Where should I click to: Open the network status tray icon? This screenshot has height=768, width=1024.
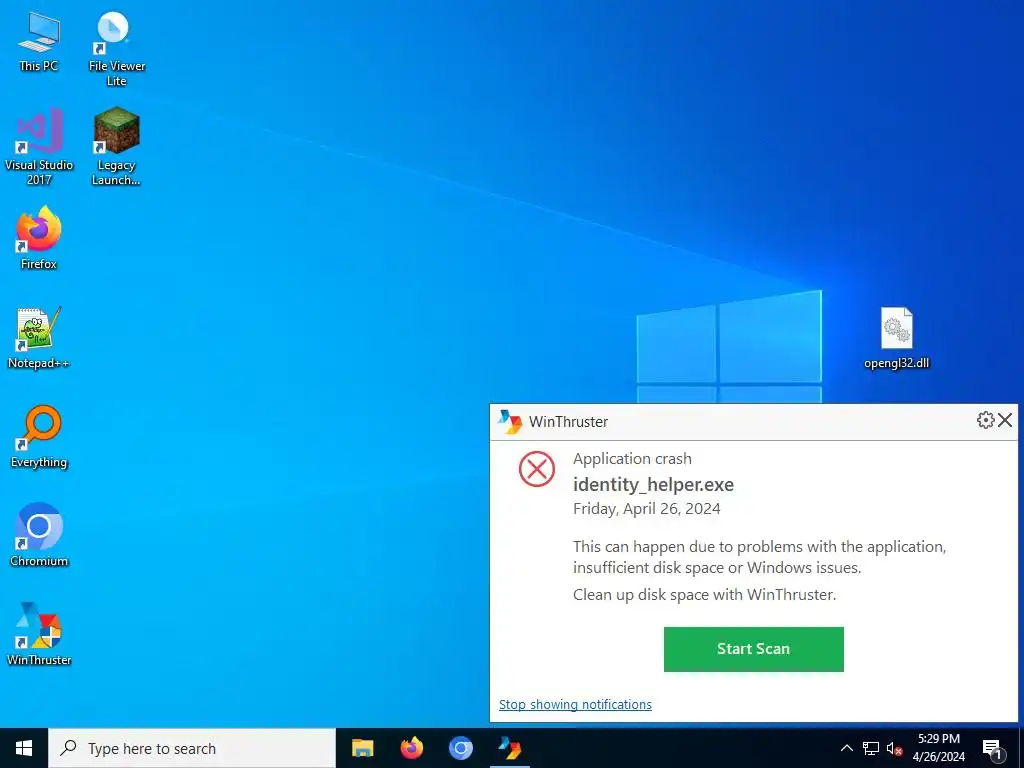pos(871,748)
